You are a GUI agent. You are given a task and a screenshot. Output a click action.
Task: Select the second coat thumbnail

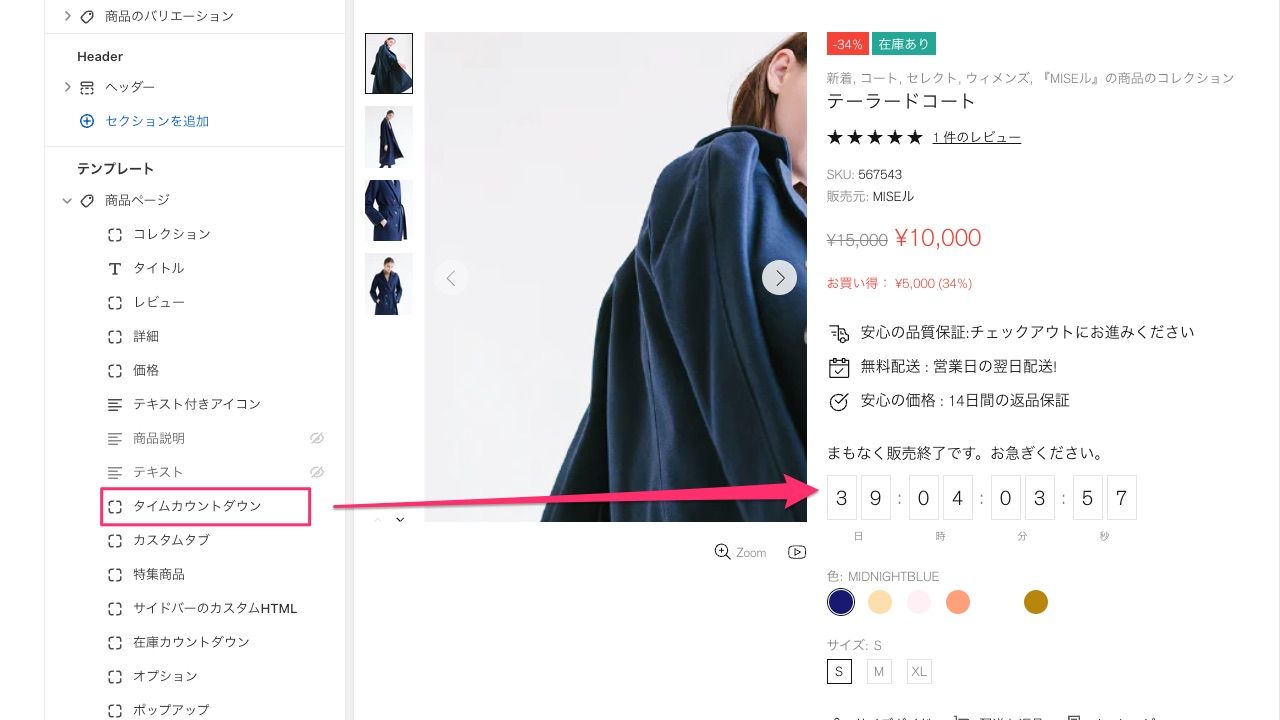pyautogui.click(x=389, y=137)
